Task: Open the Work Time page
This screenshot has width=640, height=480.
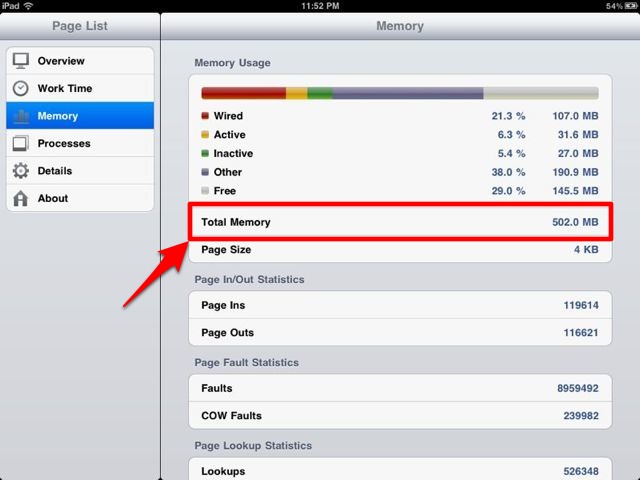Action: pyautogui.click(x=80, y=88)
